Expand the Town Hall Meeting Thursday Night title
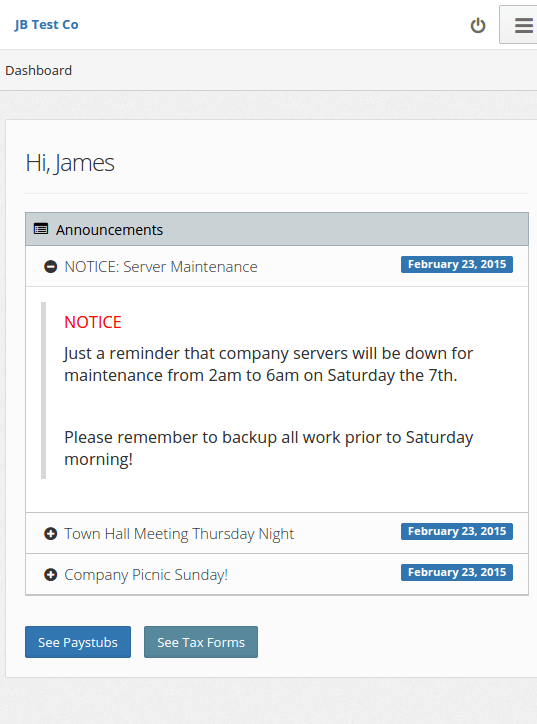 [179, 534]
